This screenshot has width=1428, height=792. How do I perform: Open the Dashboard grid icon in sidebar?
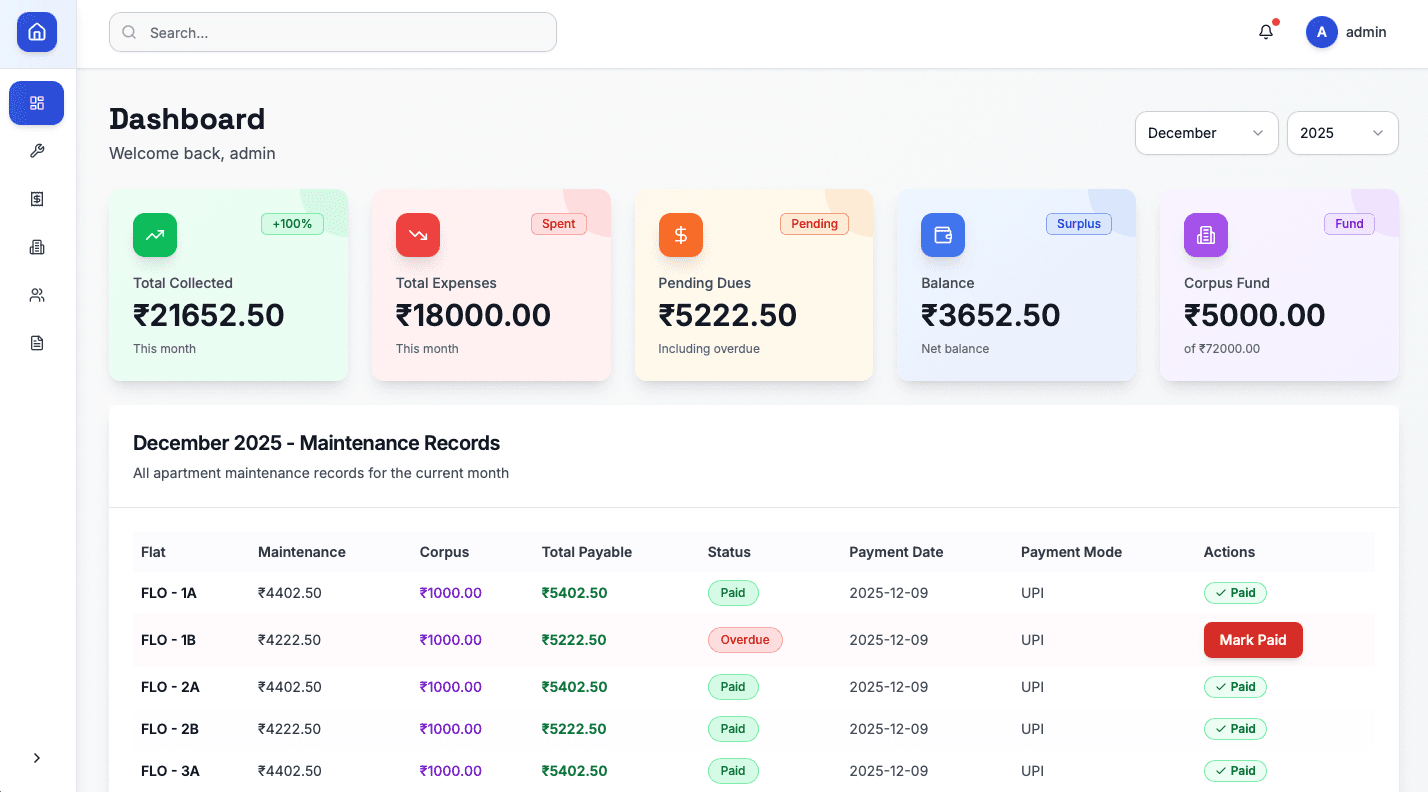36,103
